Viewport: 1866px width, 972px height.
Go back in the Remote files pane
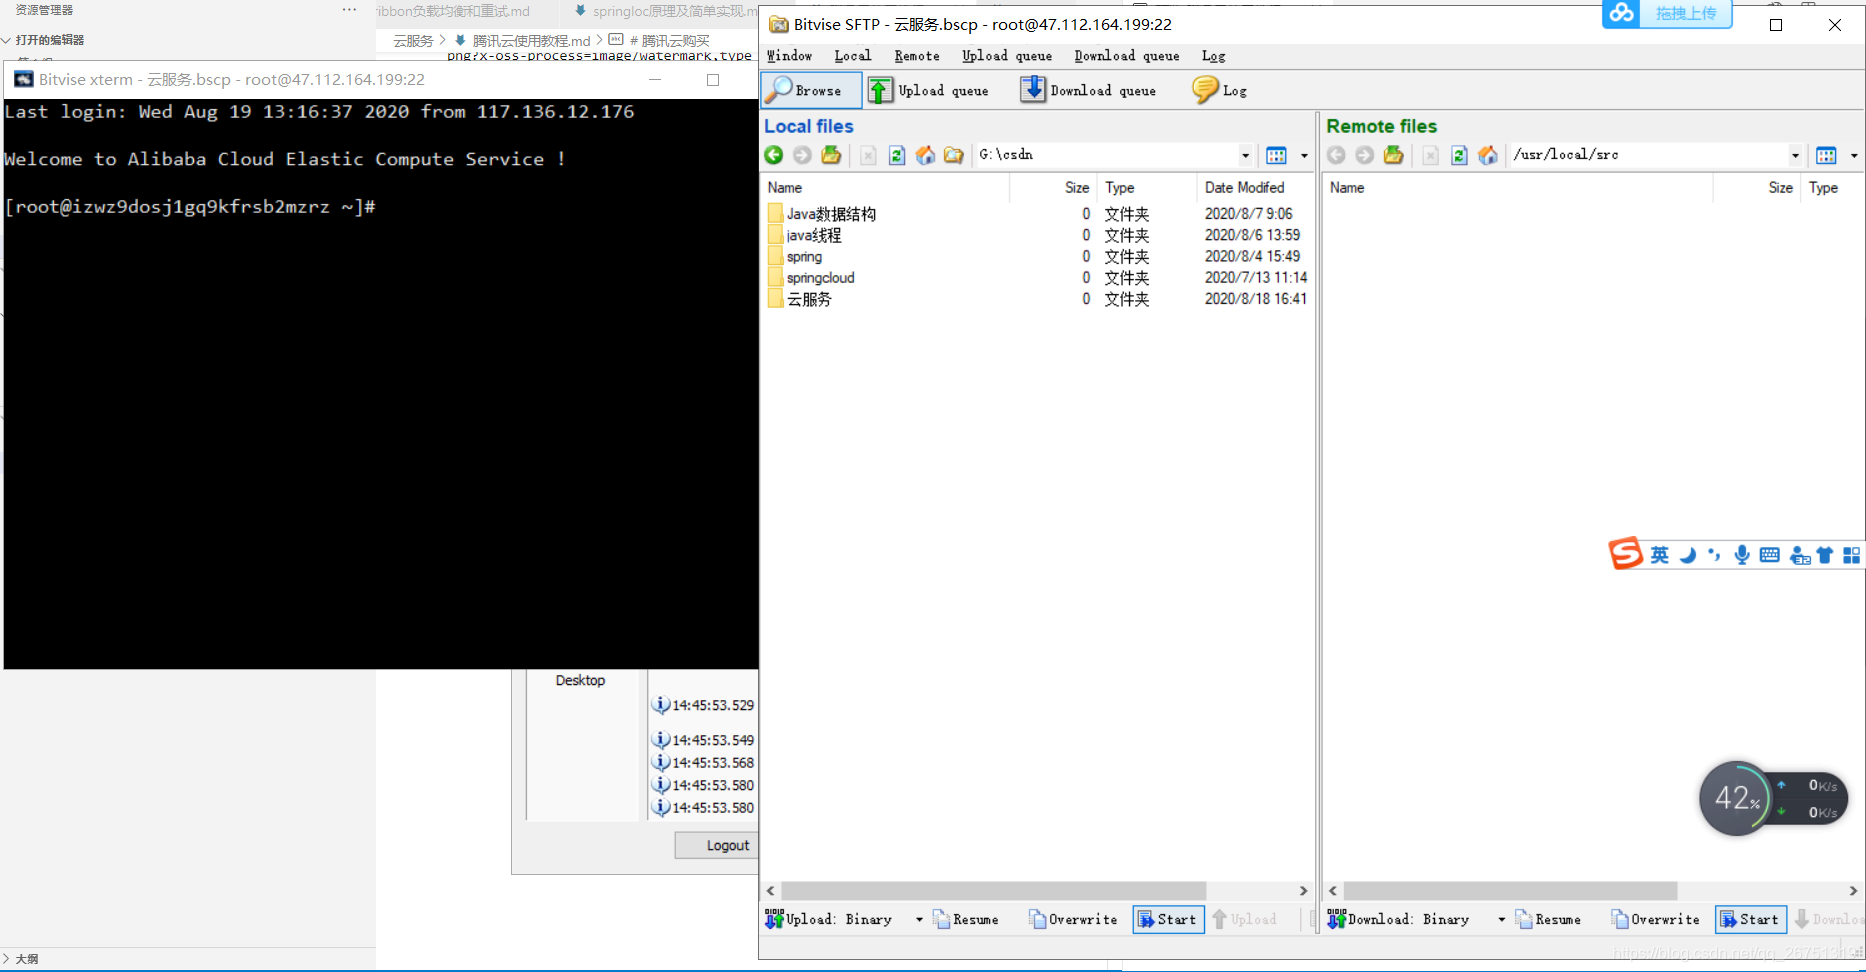pyautogui.click(x=1336, y=155)
